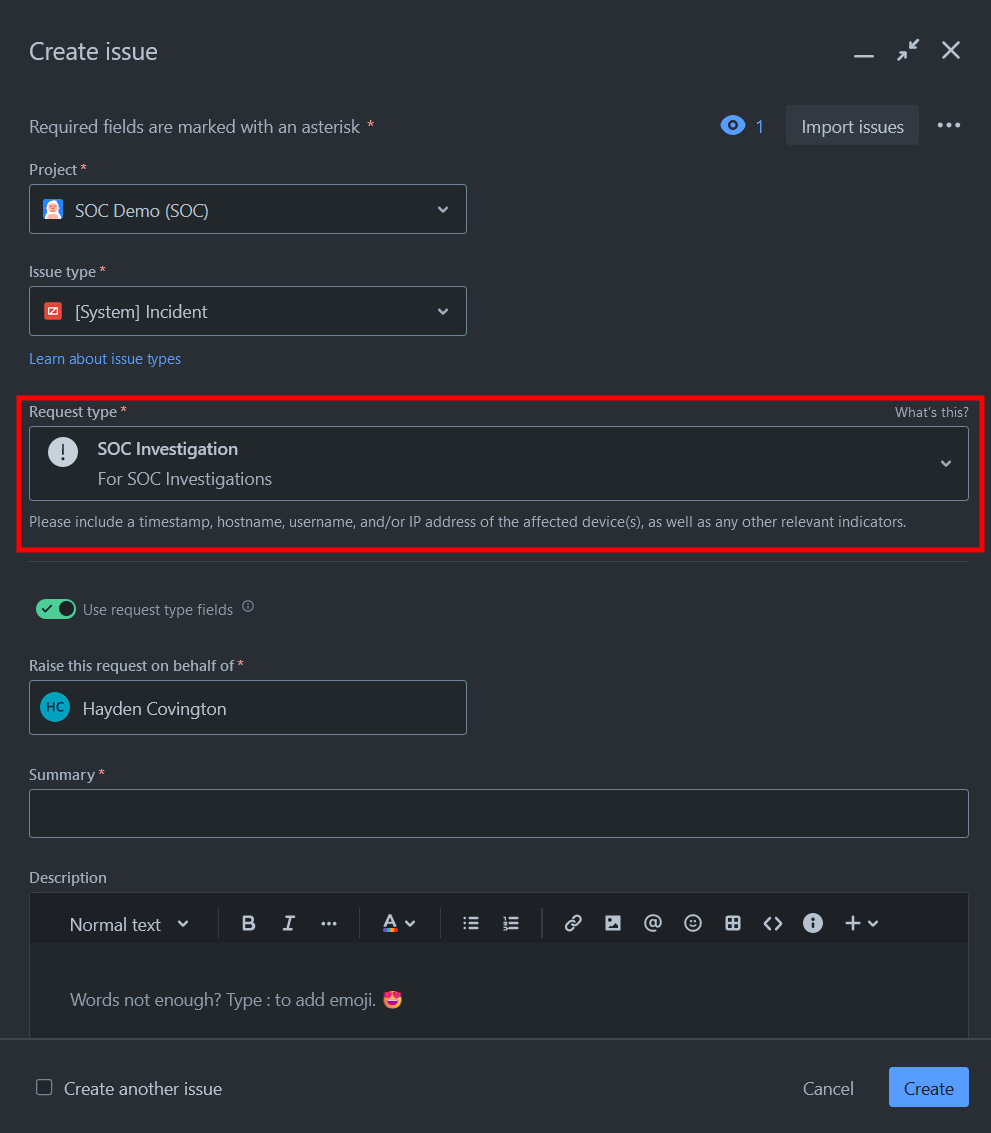The image size is (991, 1133).
Task: Open the Request type SOC Investigation dropdown
Action: (x=498, y=464)
